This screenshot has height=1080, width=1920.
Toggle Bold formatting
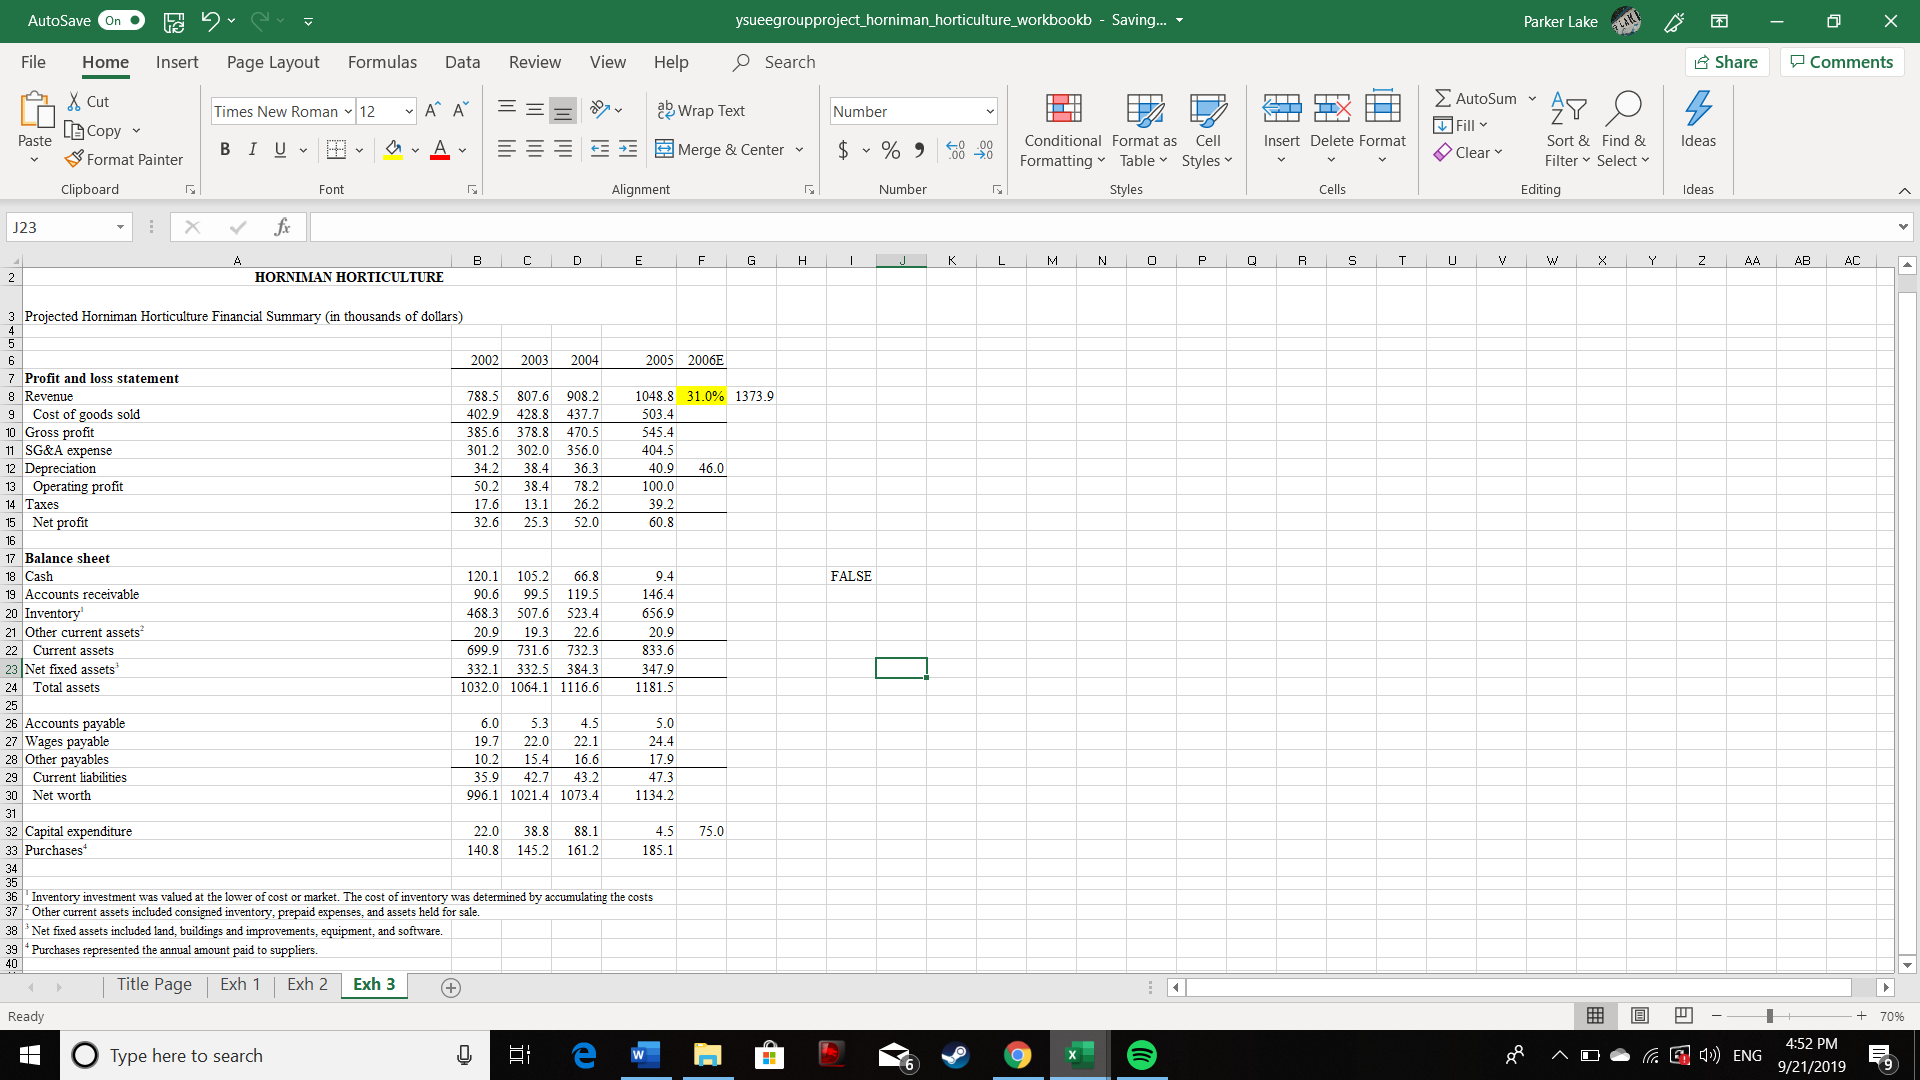(225, 149)
